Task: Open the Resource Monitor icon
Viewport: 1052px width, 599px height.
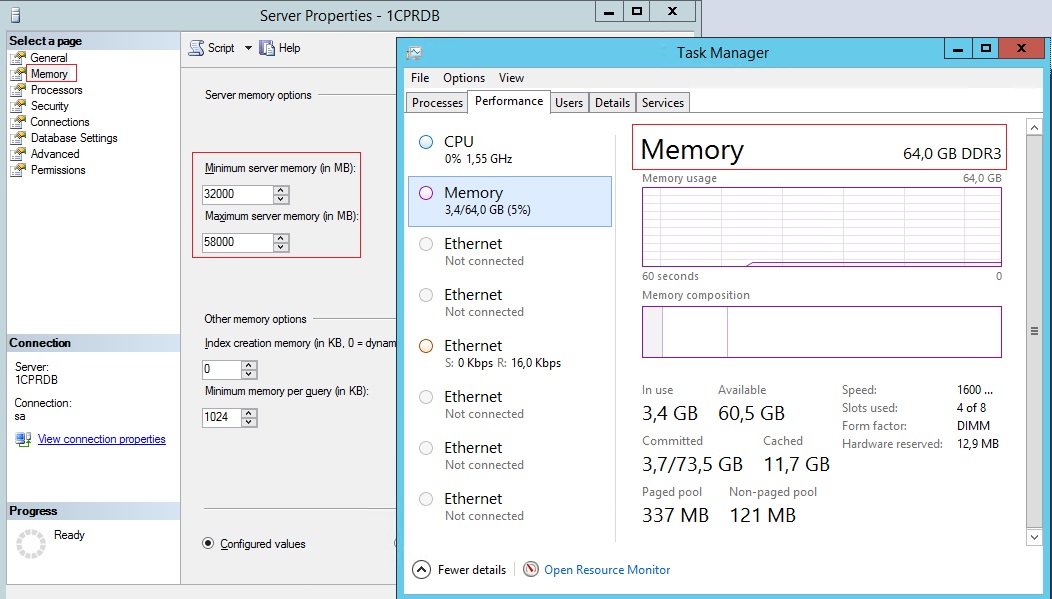Action: click(531, 569)
